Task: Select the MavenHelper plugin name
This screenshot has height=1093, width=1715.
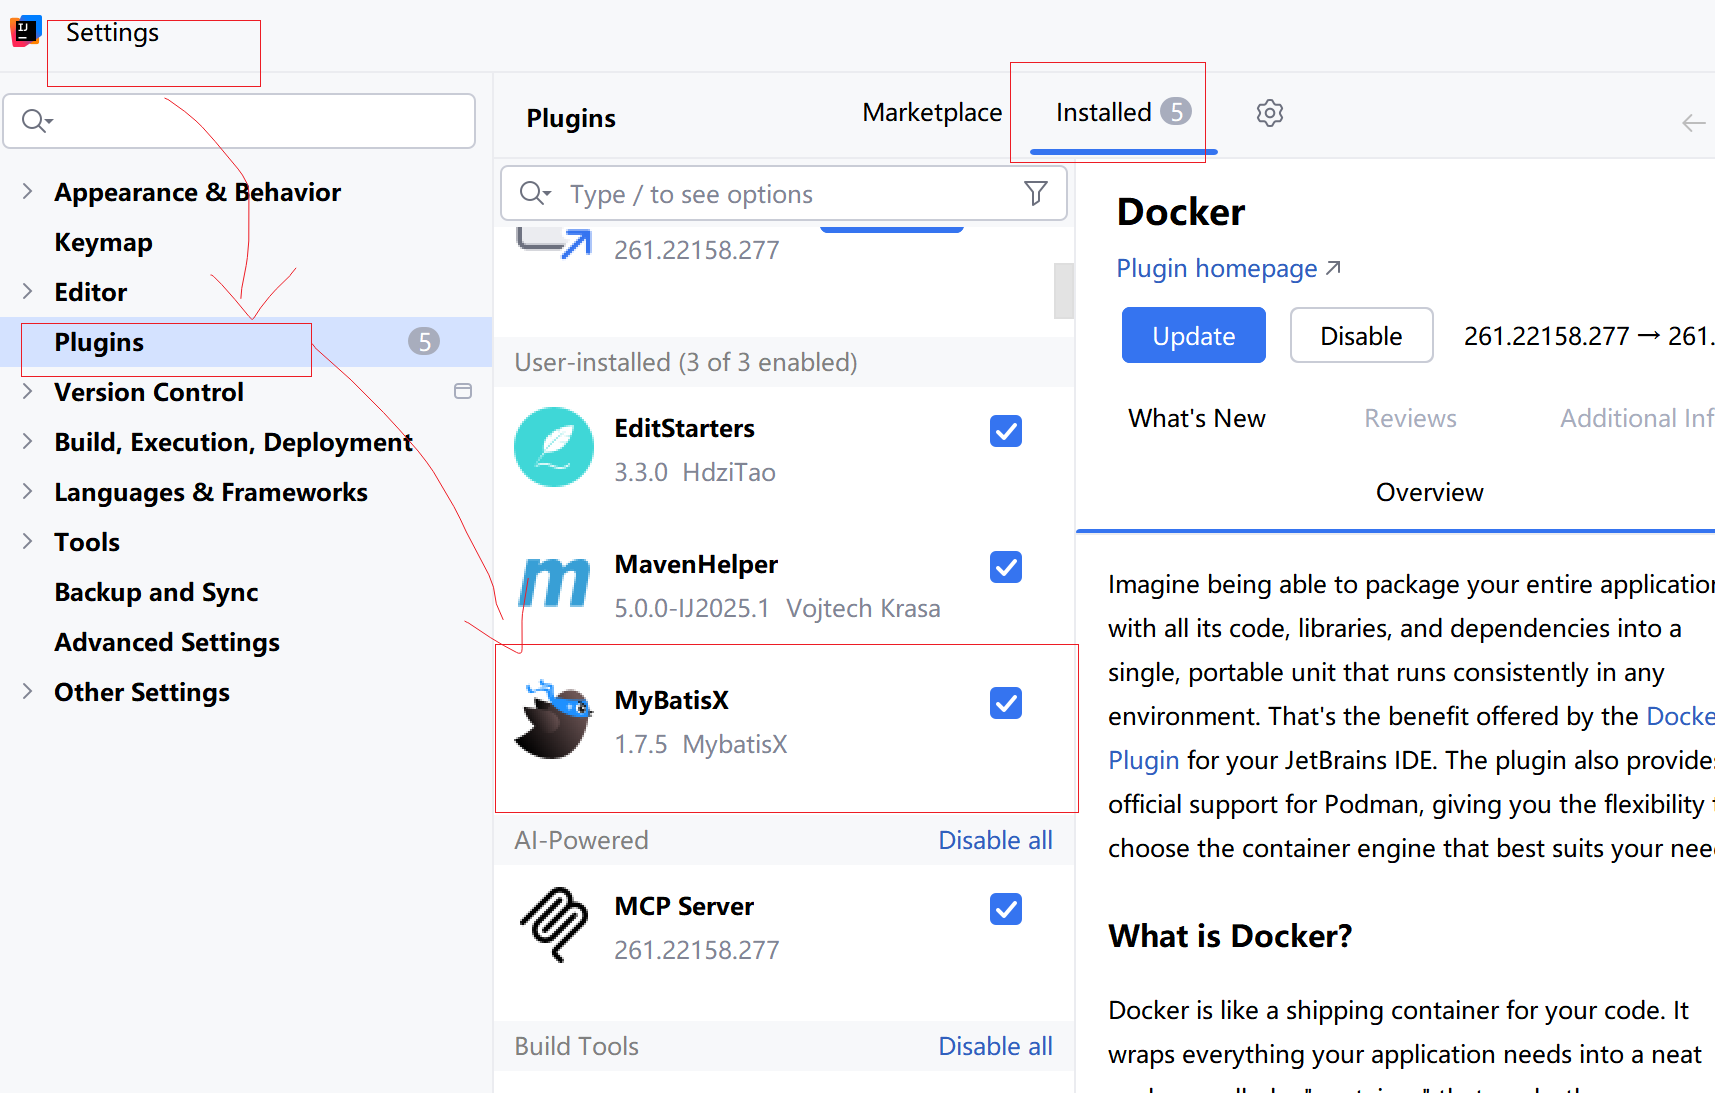Action: click(696, 564)
